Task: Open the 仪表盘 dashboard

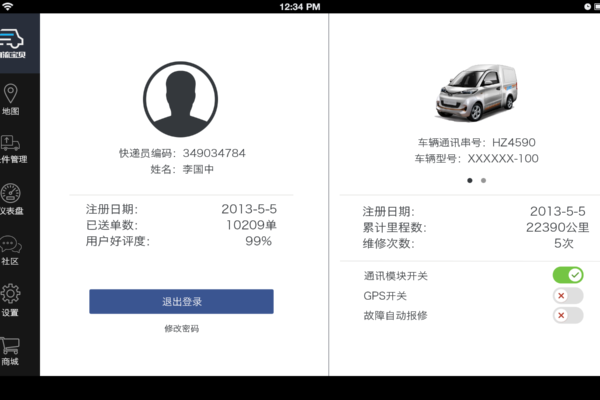Action: 11,199
